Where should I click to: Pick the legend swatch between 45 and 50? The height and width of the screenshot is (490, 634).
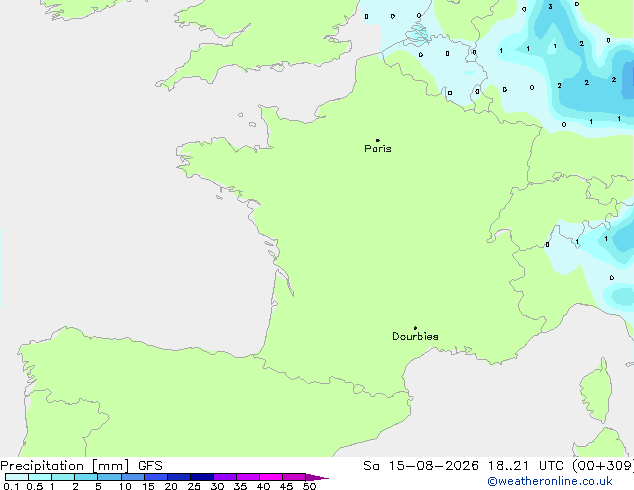tap(294, 477)
